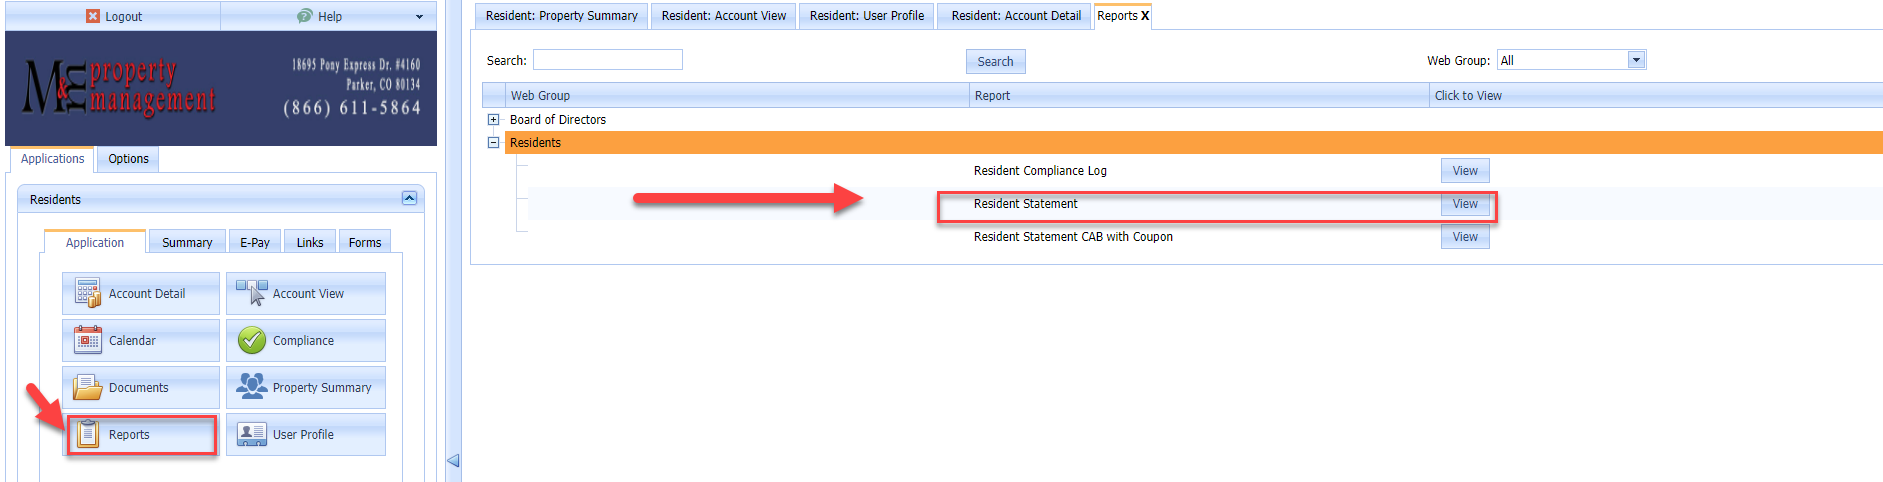The width and height of the screenshot is (1883, 482).
Task: Open the Web Group dropdown
Action: tap(1636, 60)
